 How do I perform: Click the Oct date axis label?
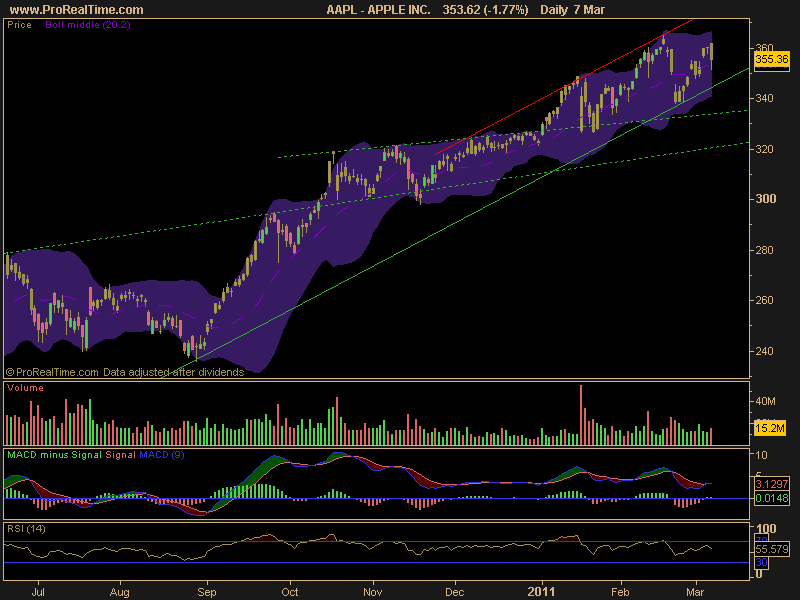[x=290, y=592]
